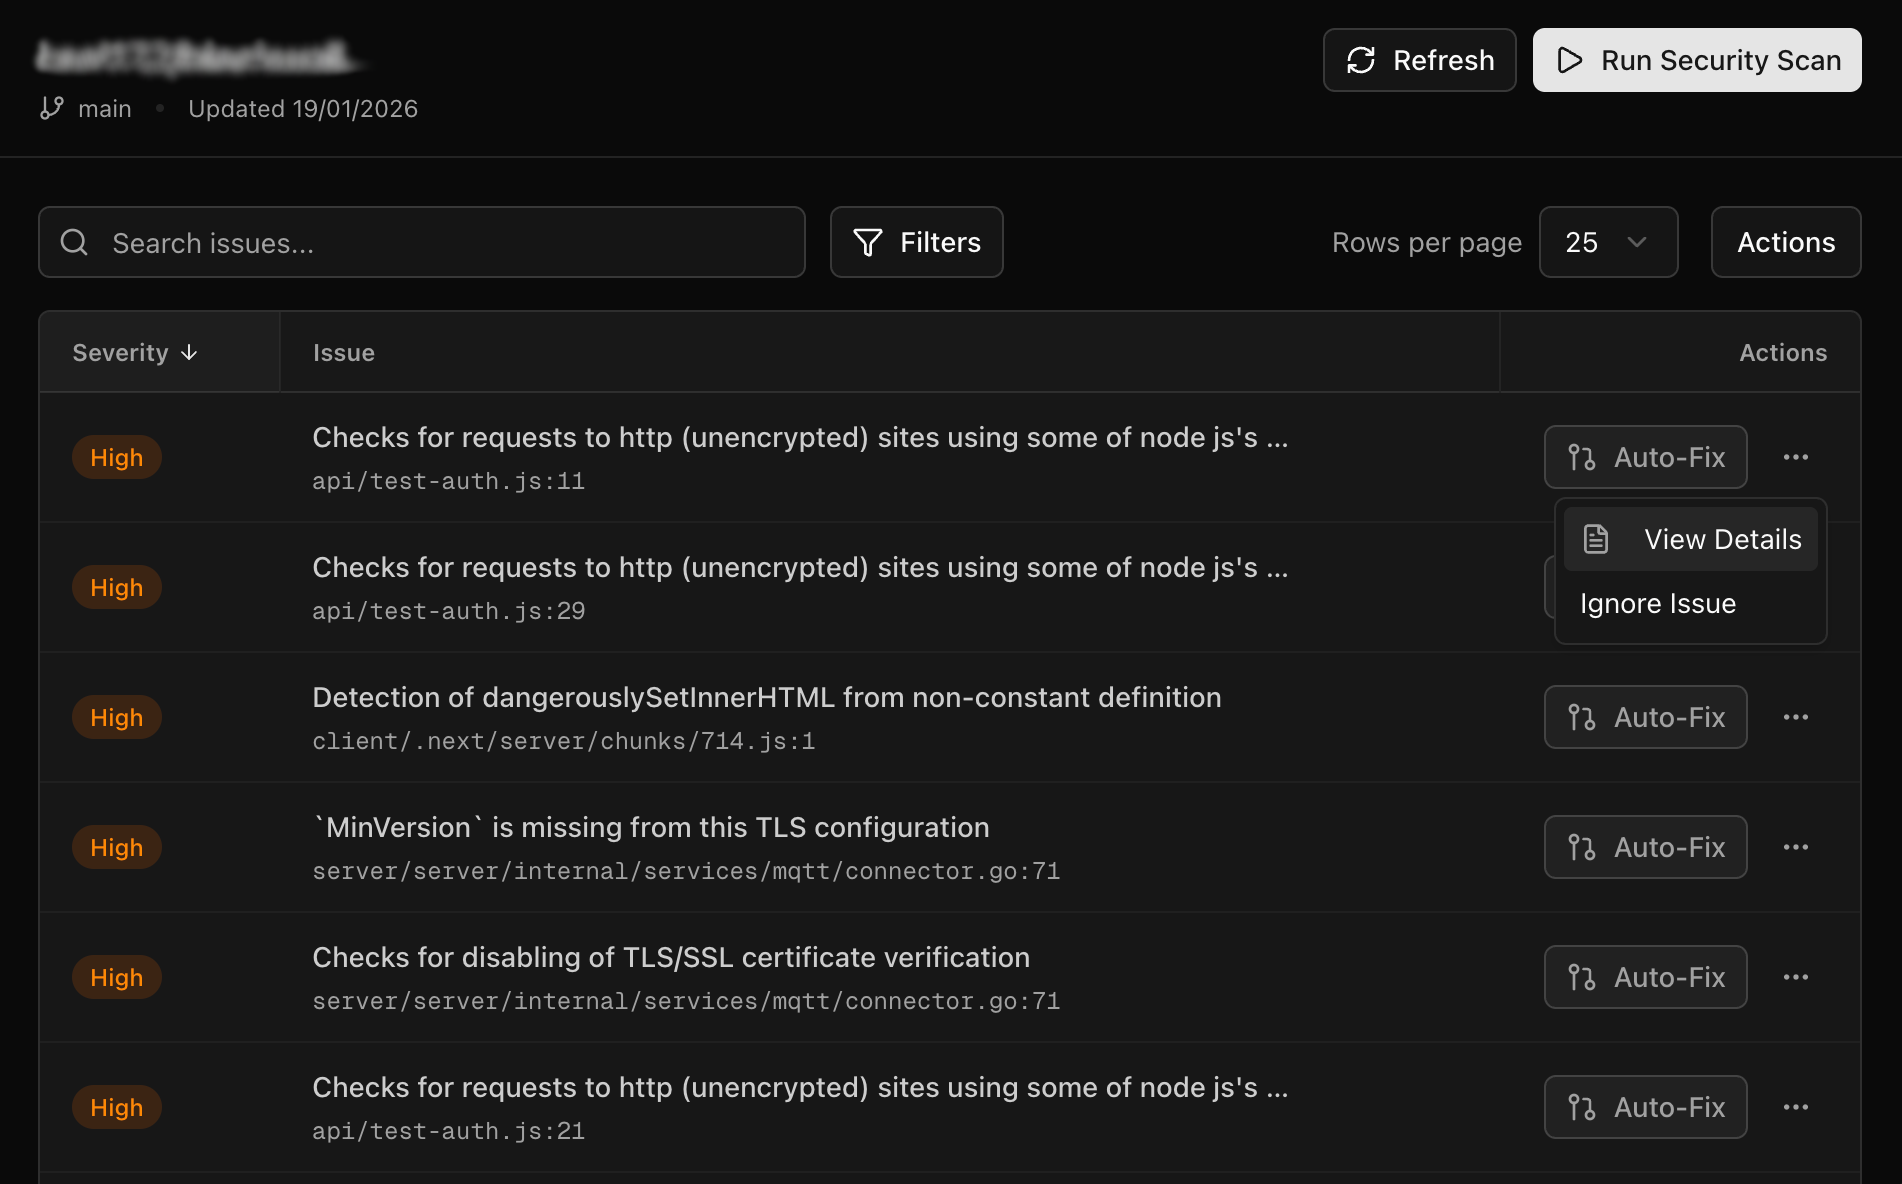Expand the Rows per page dropdown
Screen dimensions: 1902x1184
click(x=1607, y=242)
